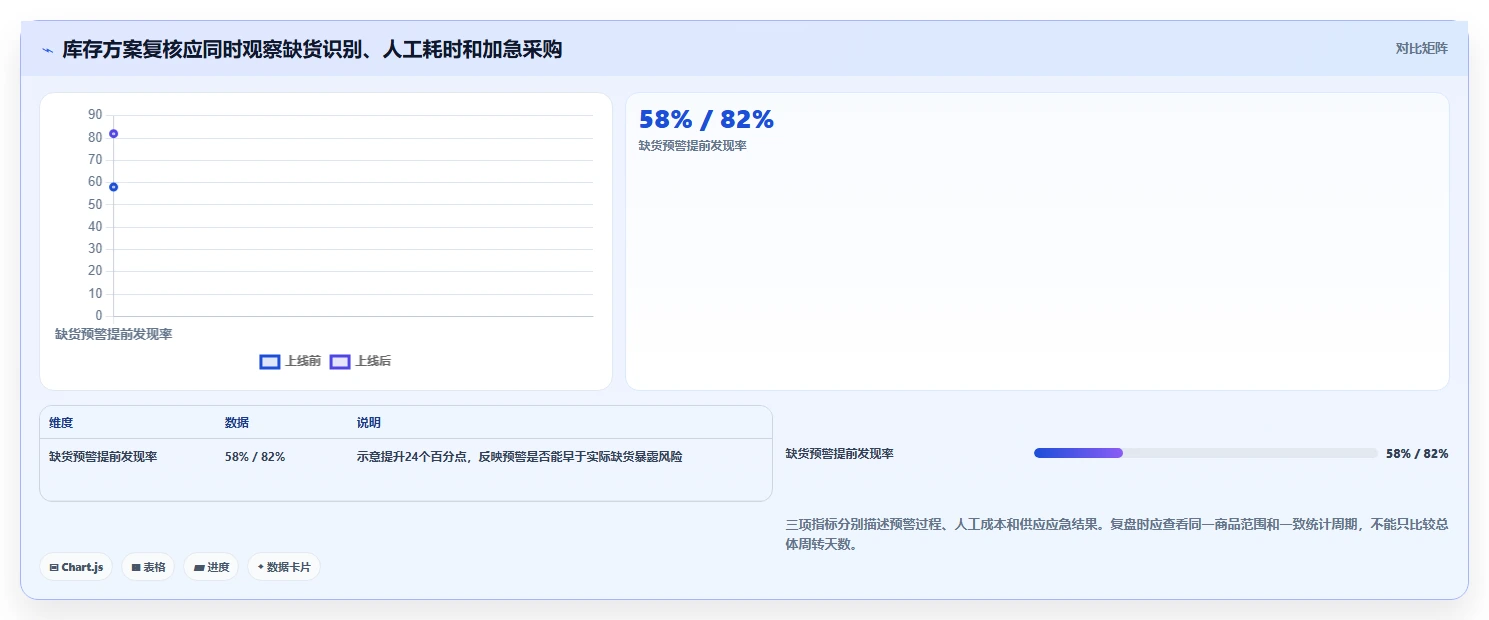Click the card caption 缺货预警提前发现率
This screenshot has height=620, width=1489.
[693, 146]
